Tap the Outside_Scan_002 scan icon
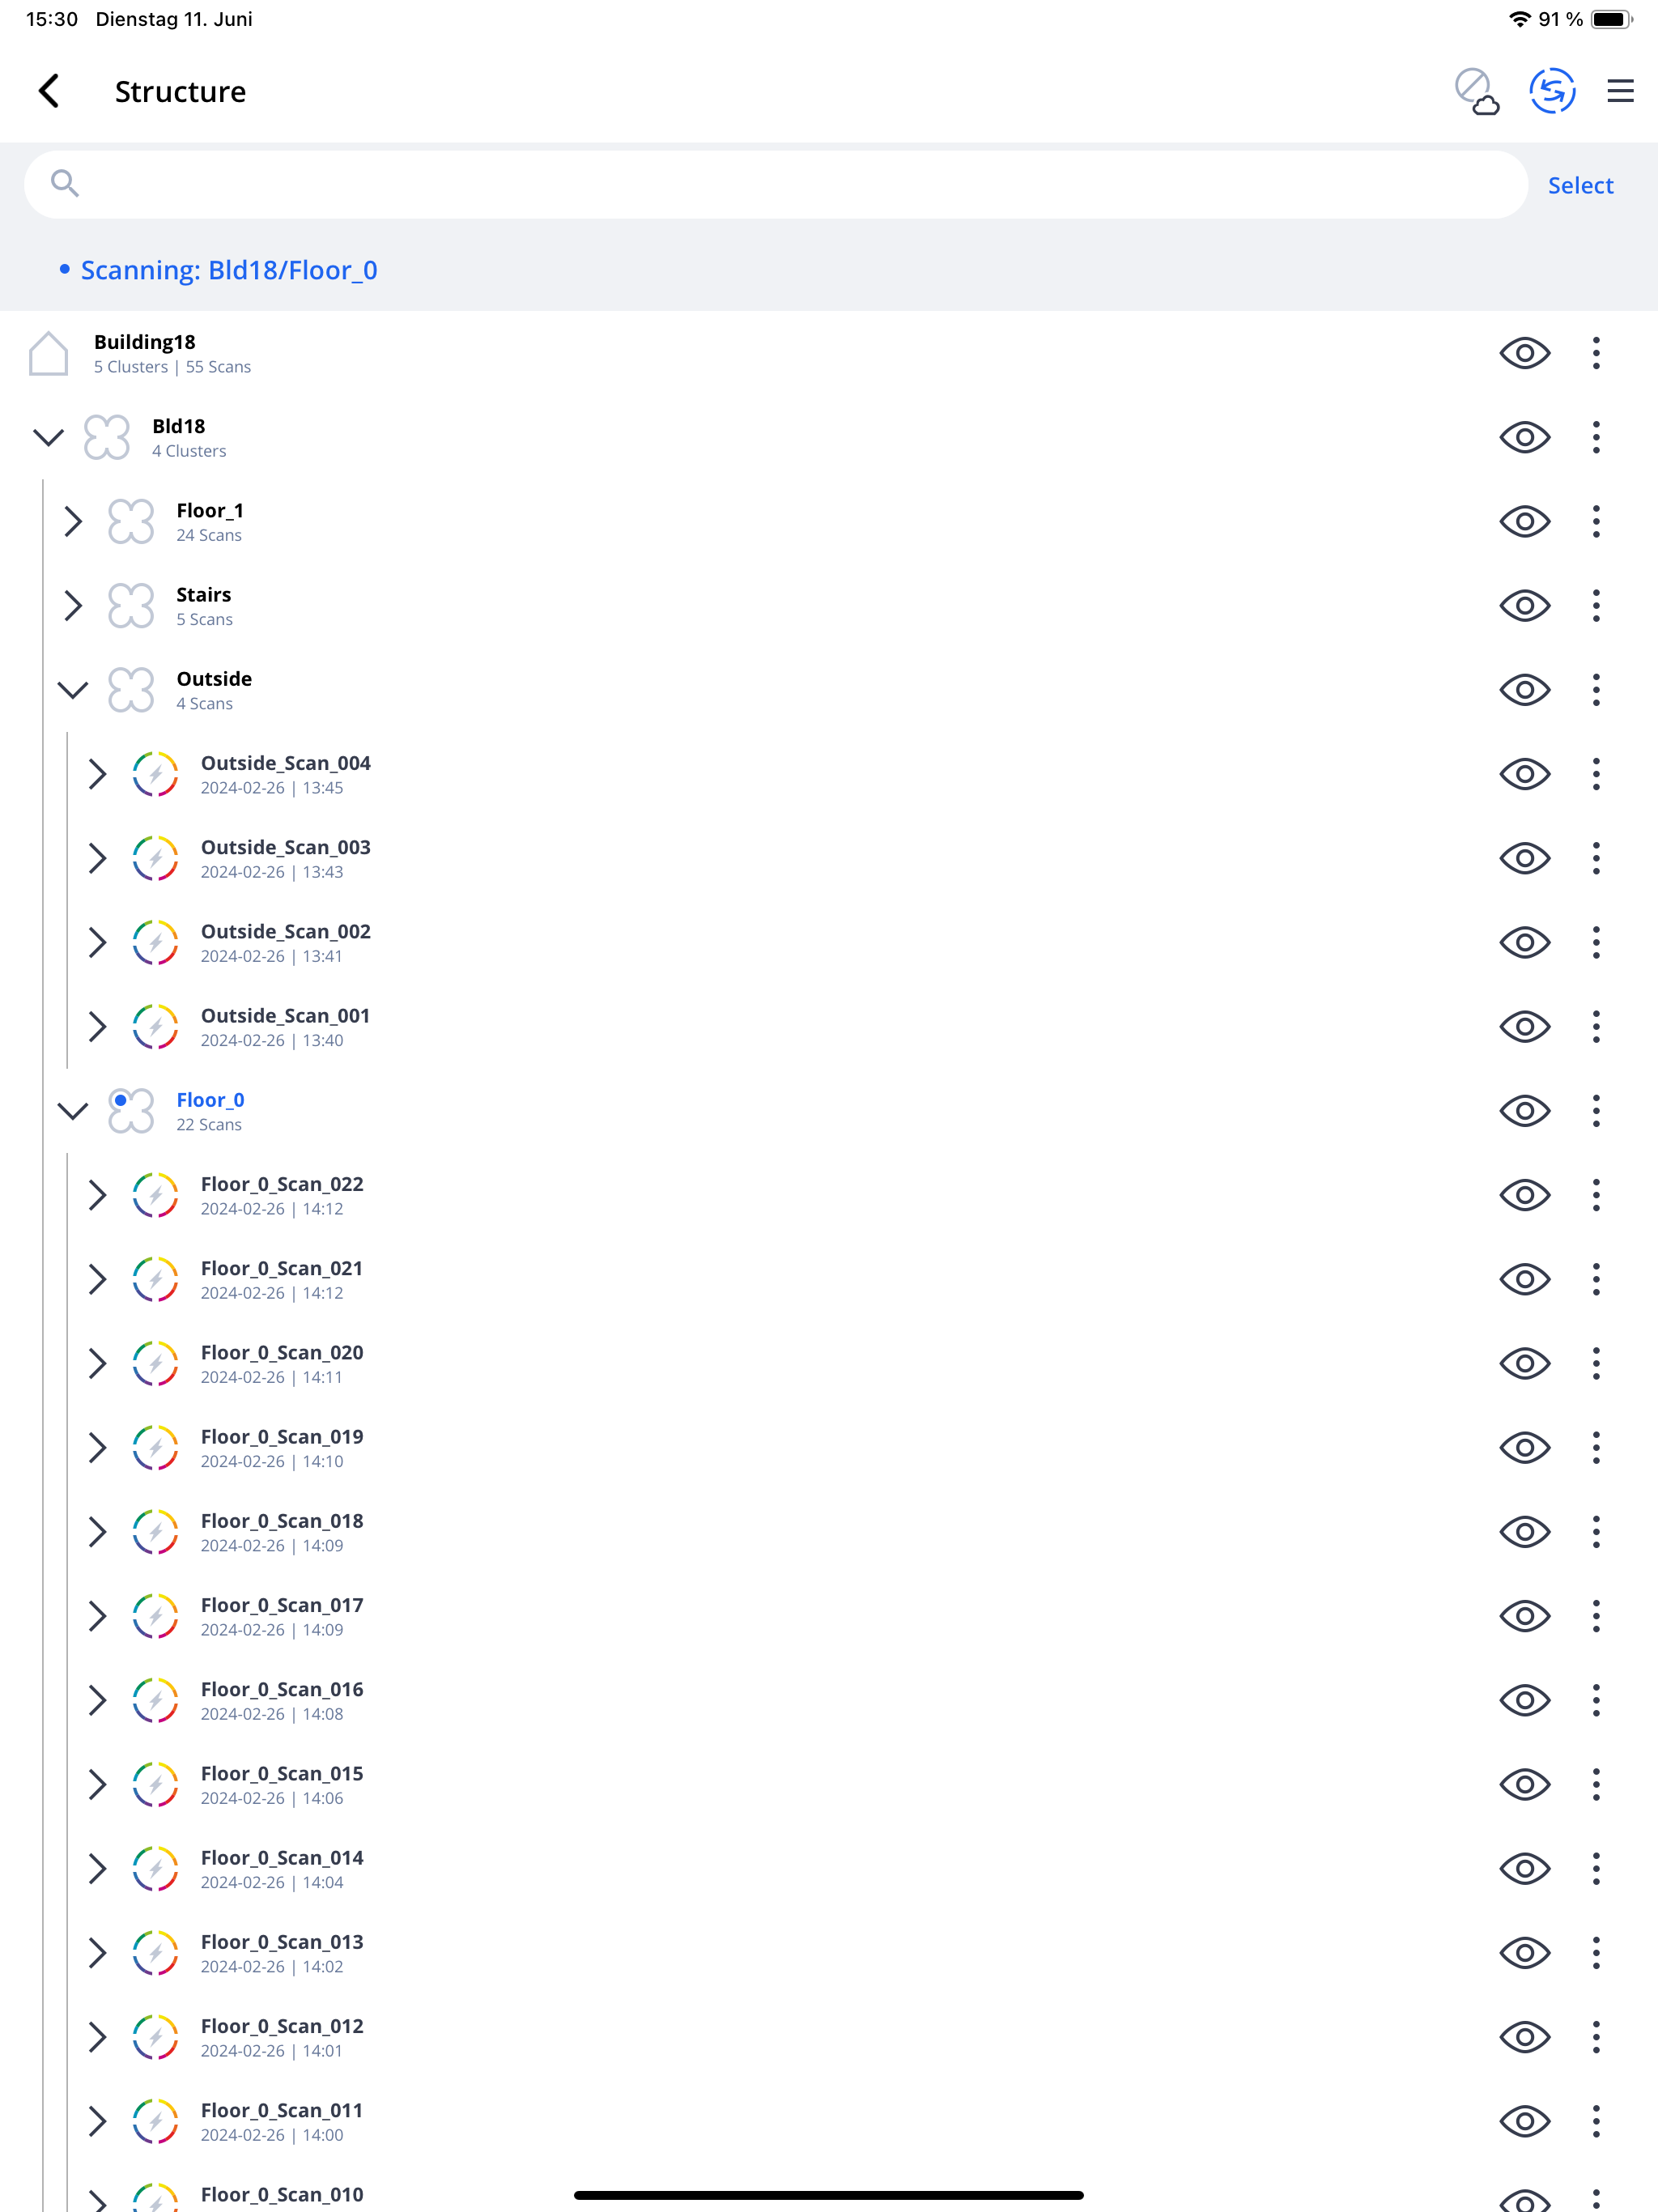 click(x=156, y=942)
